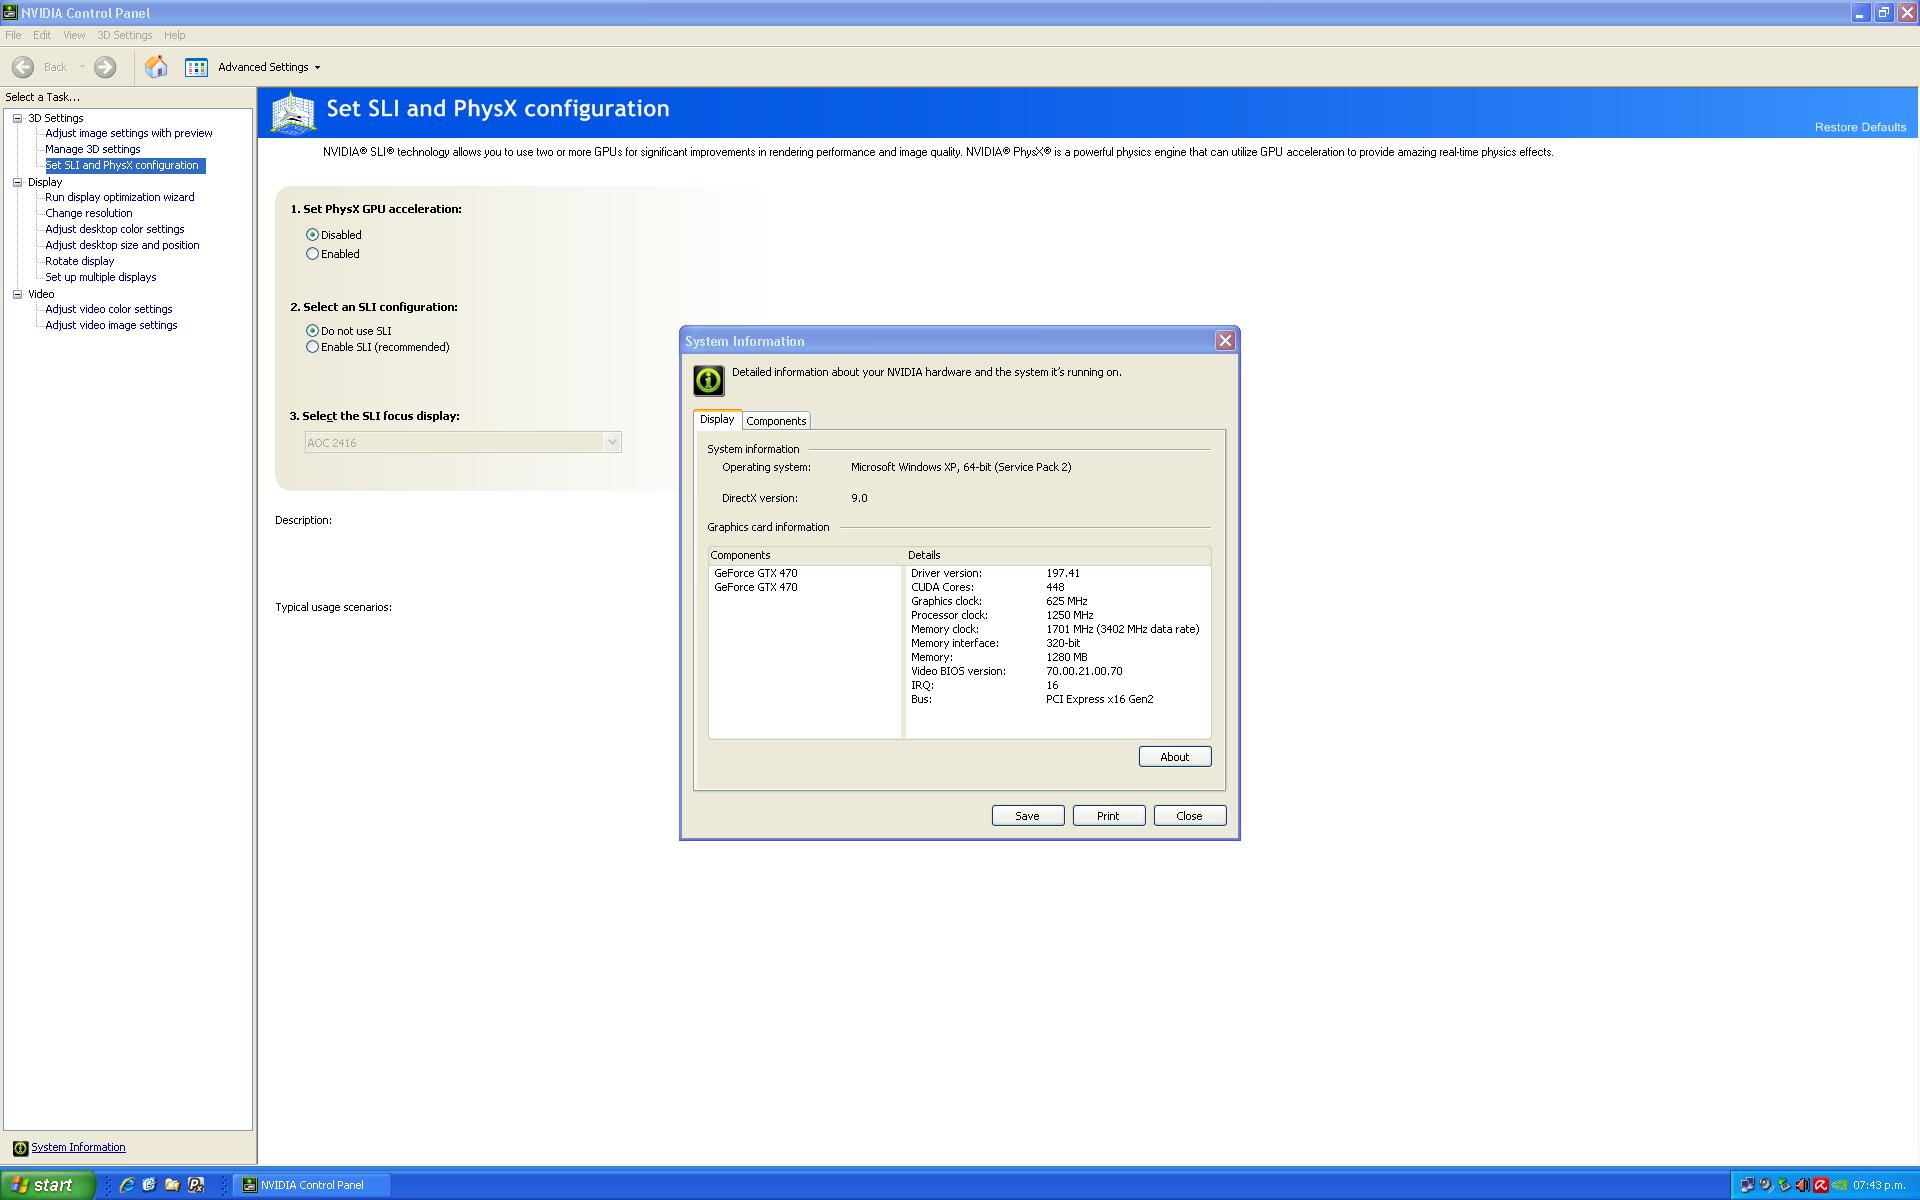1920x1200 pixels.
Task: Select first GeForce GTX 470 in components list
Action: (x=756, y=573)
